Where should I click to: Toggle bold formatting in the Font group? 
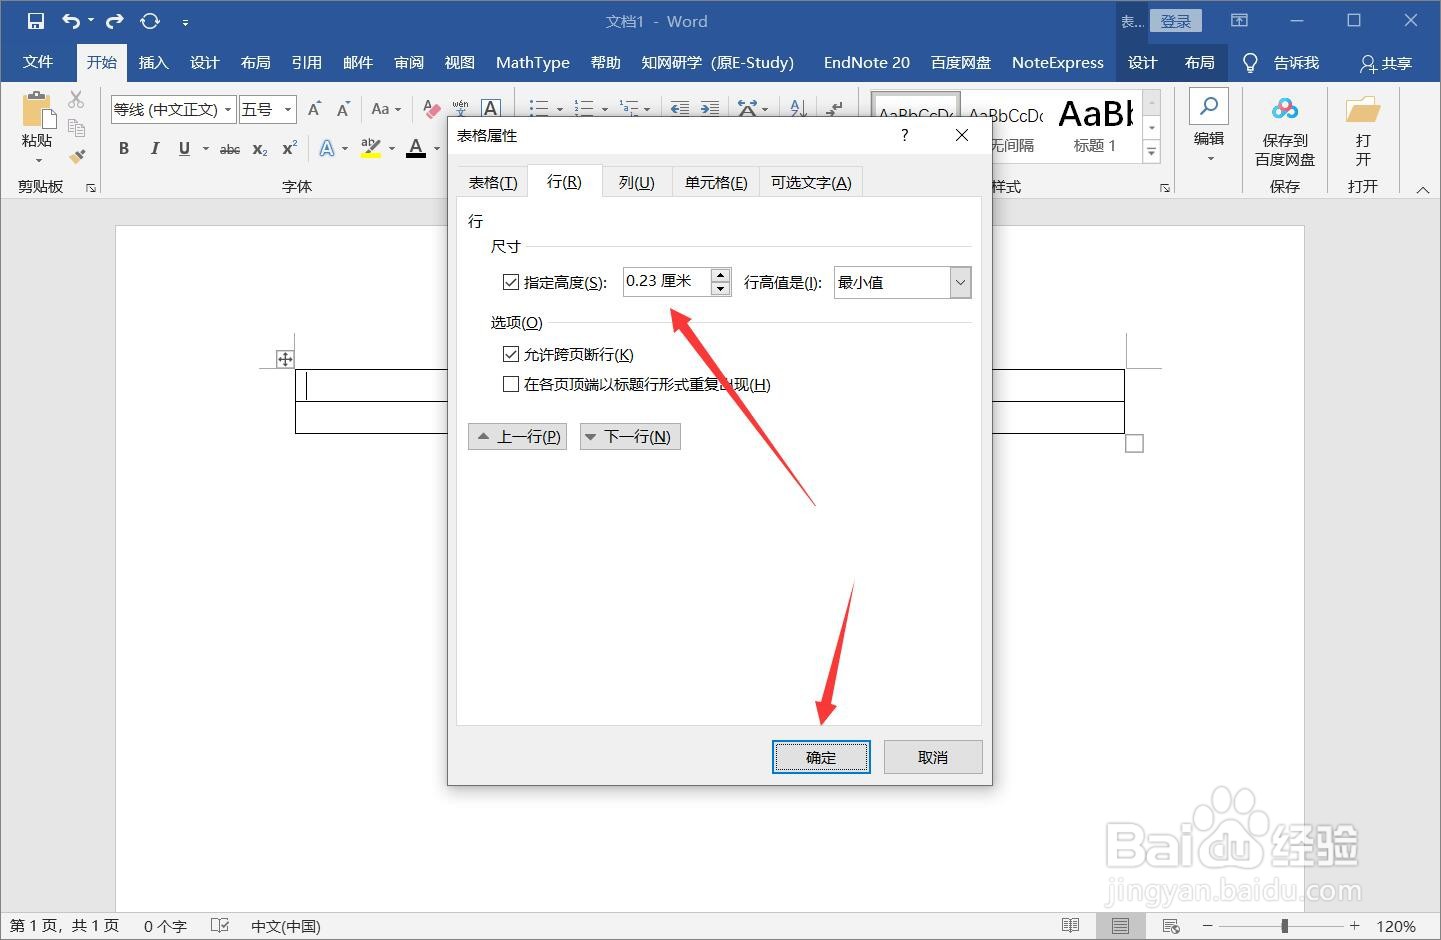(x=123, y=148)
